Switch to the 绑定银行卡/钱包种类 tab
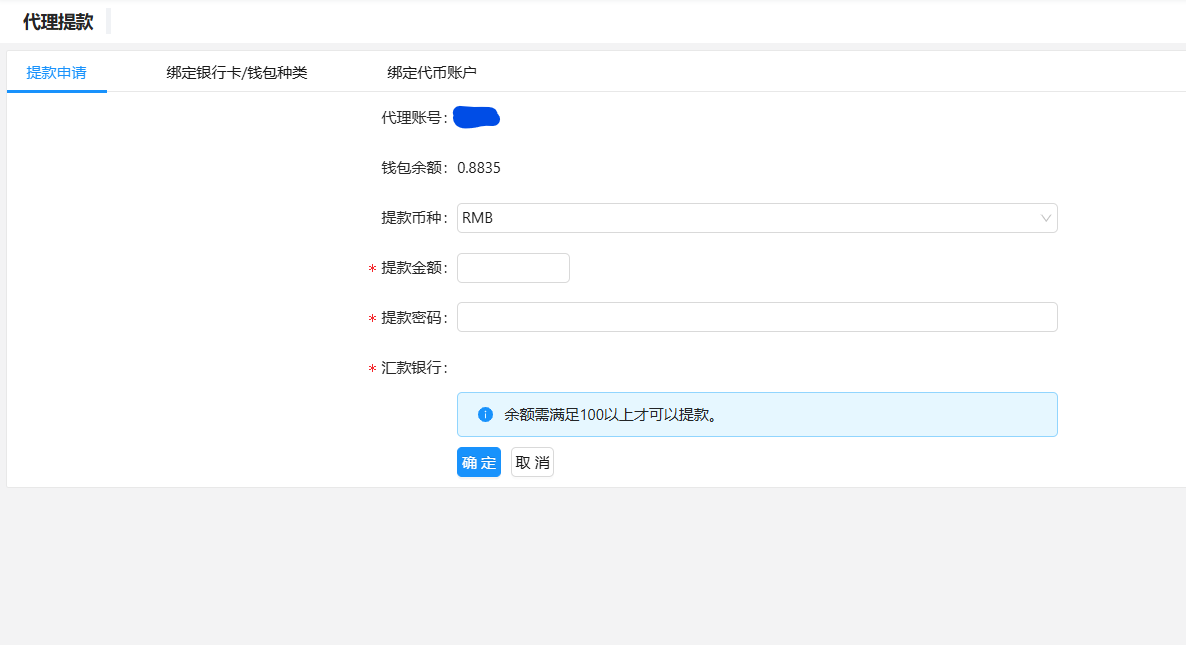 point(236,72)
